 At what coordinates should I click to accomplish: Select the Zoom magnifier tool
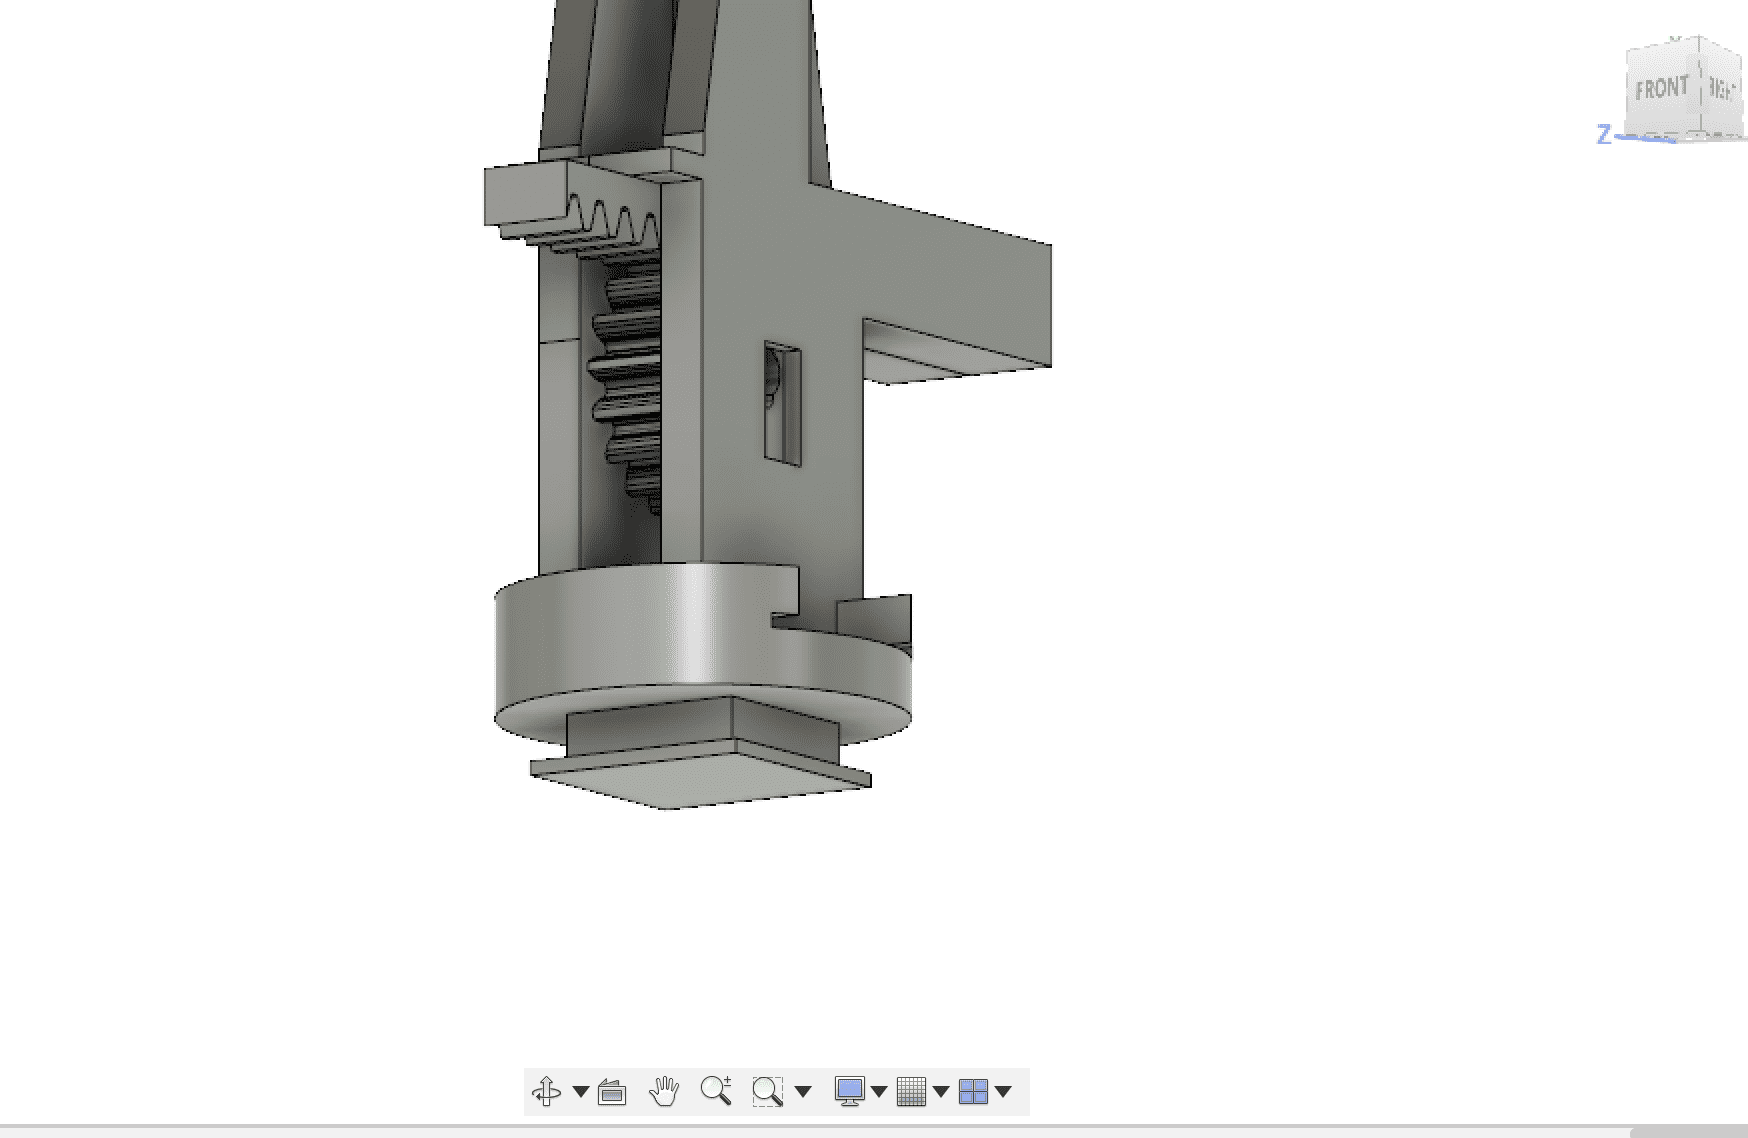(716, 1090)
